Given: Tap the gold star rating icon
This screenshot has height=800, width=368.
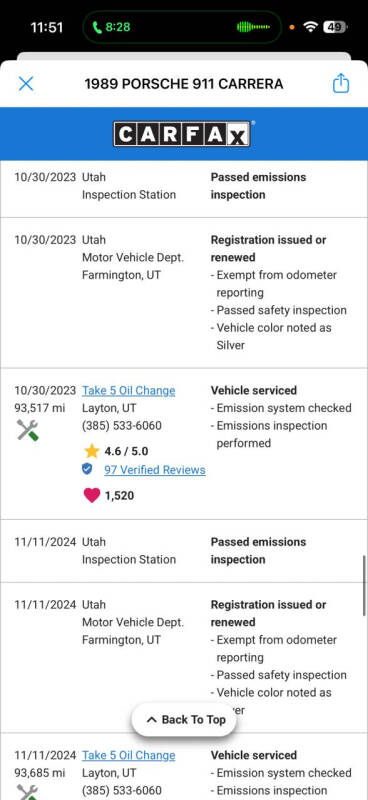Looking at the screenshot, I should (92, 451).
